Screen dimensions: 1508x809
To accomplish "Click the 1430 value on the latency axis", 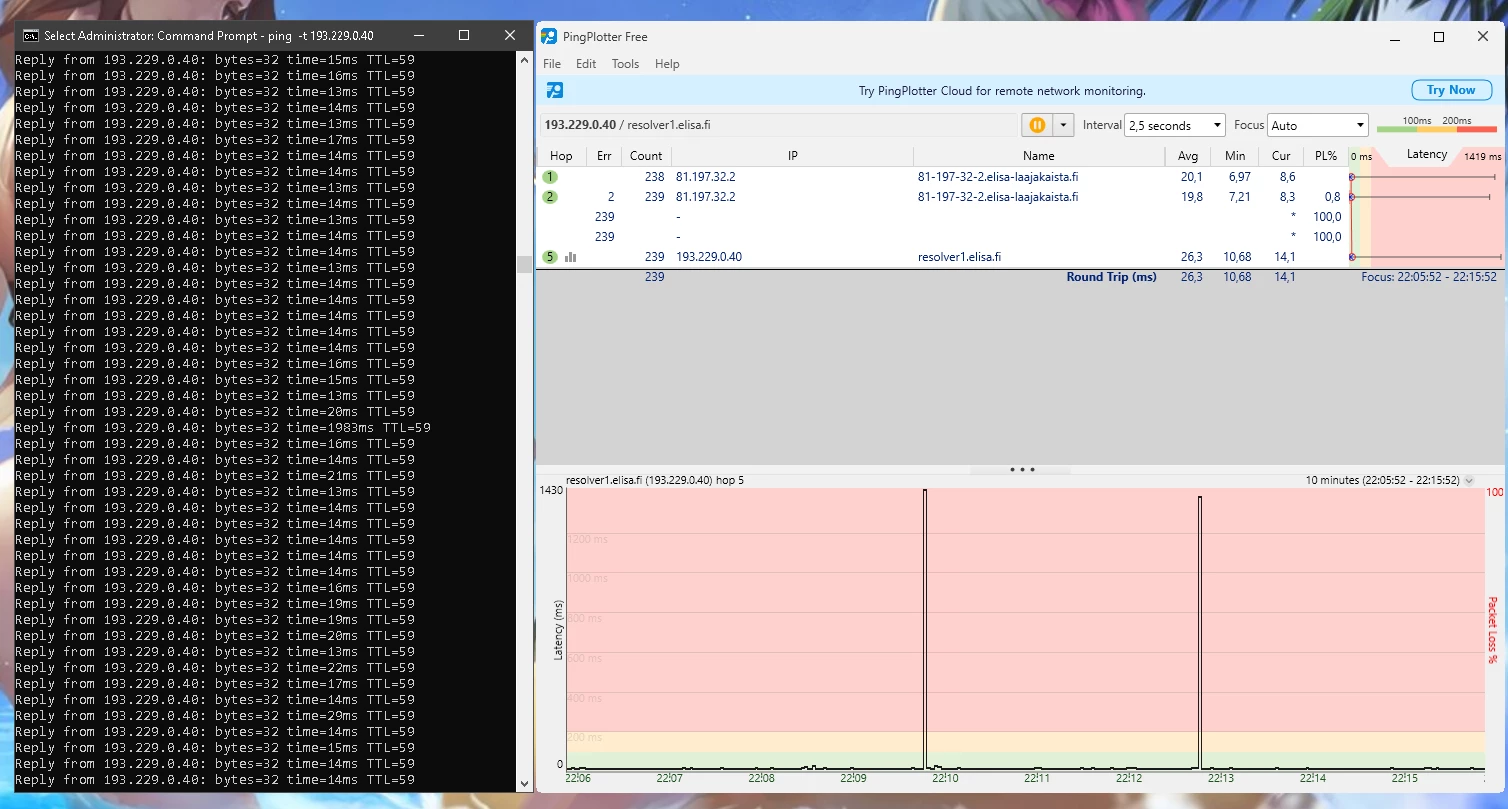I will point(551,491).
